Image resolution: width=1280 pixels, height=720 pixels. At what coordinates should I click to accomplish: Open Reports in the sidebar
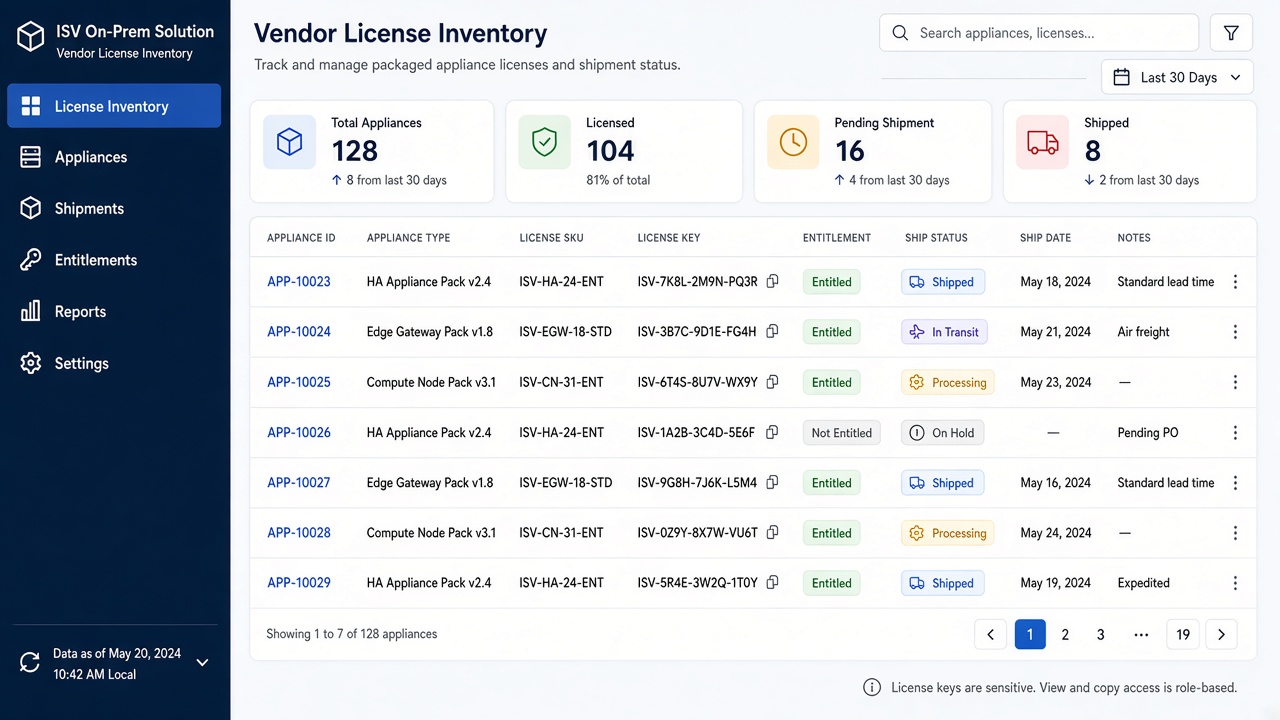[x=114, y=312]
